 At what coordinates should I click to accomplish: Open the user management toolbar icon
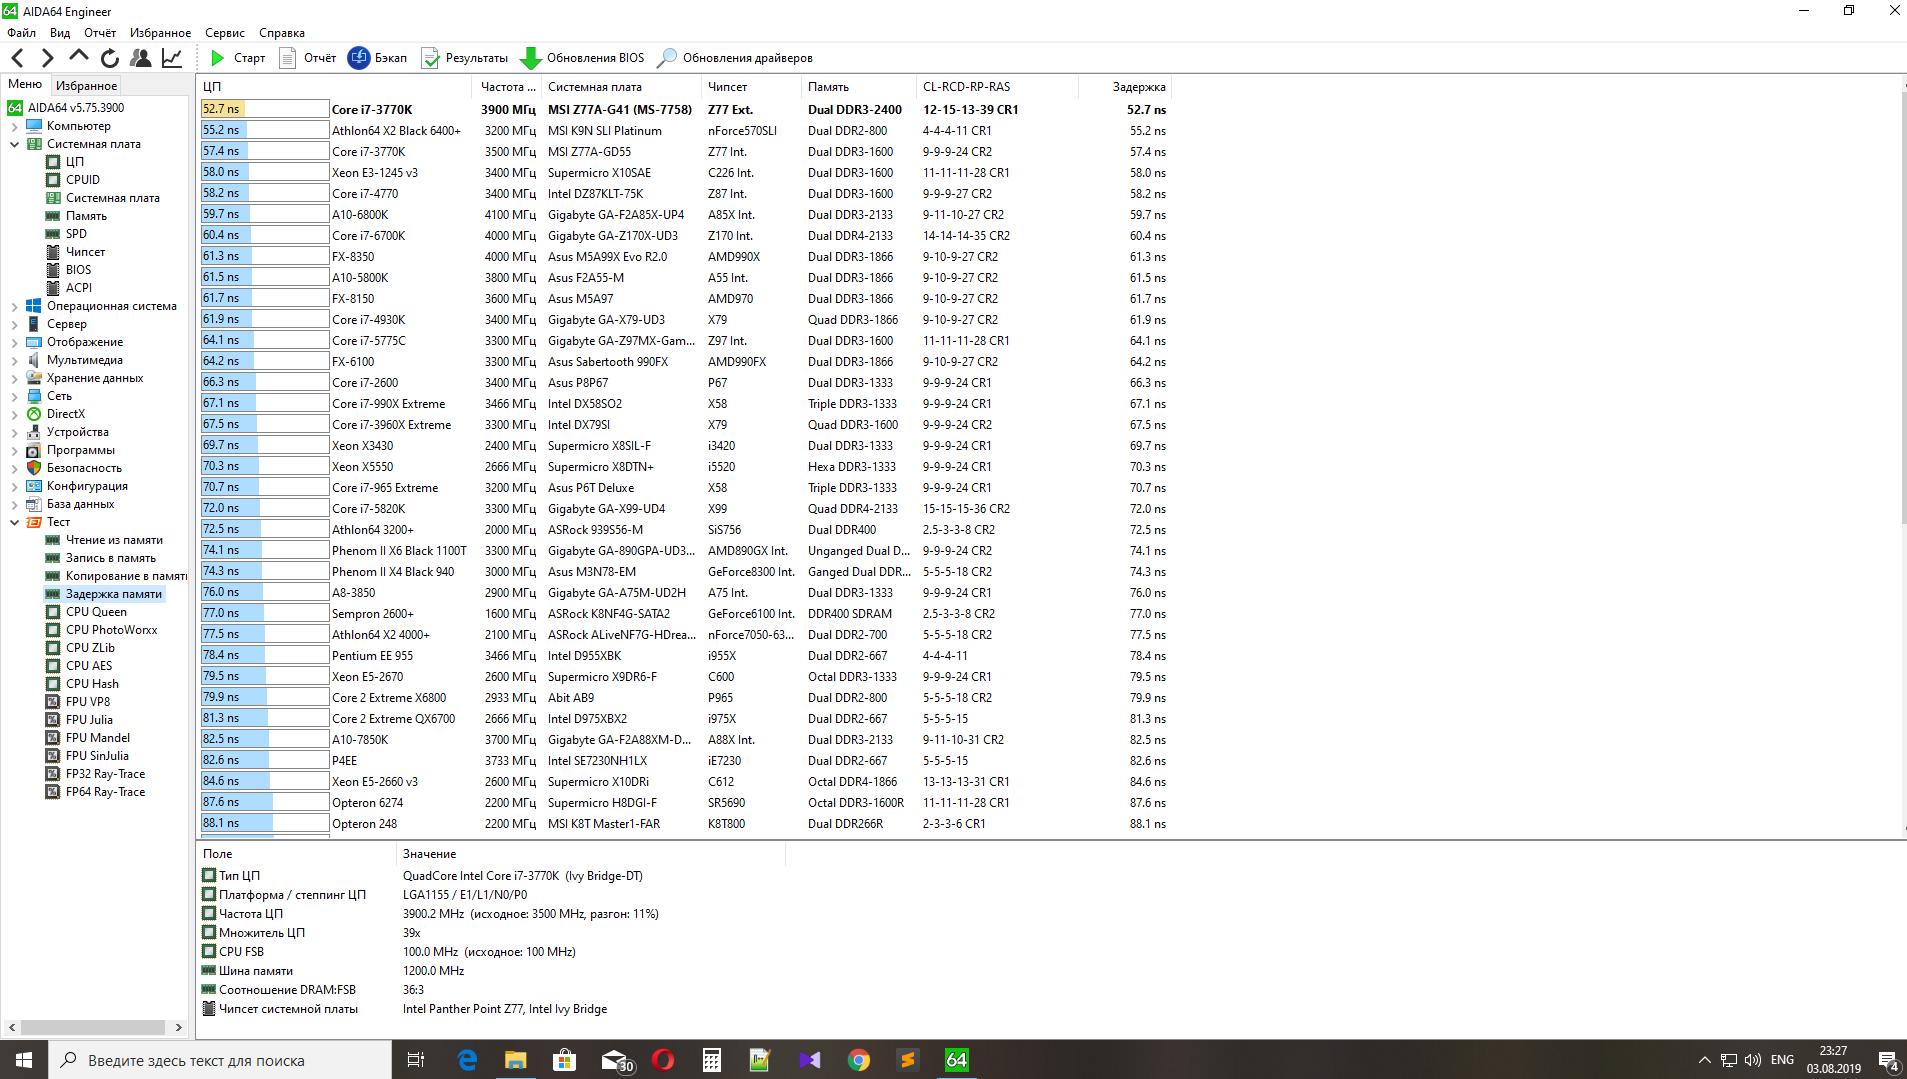141,58
